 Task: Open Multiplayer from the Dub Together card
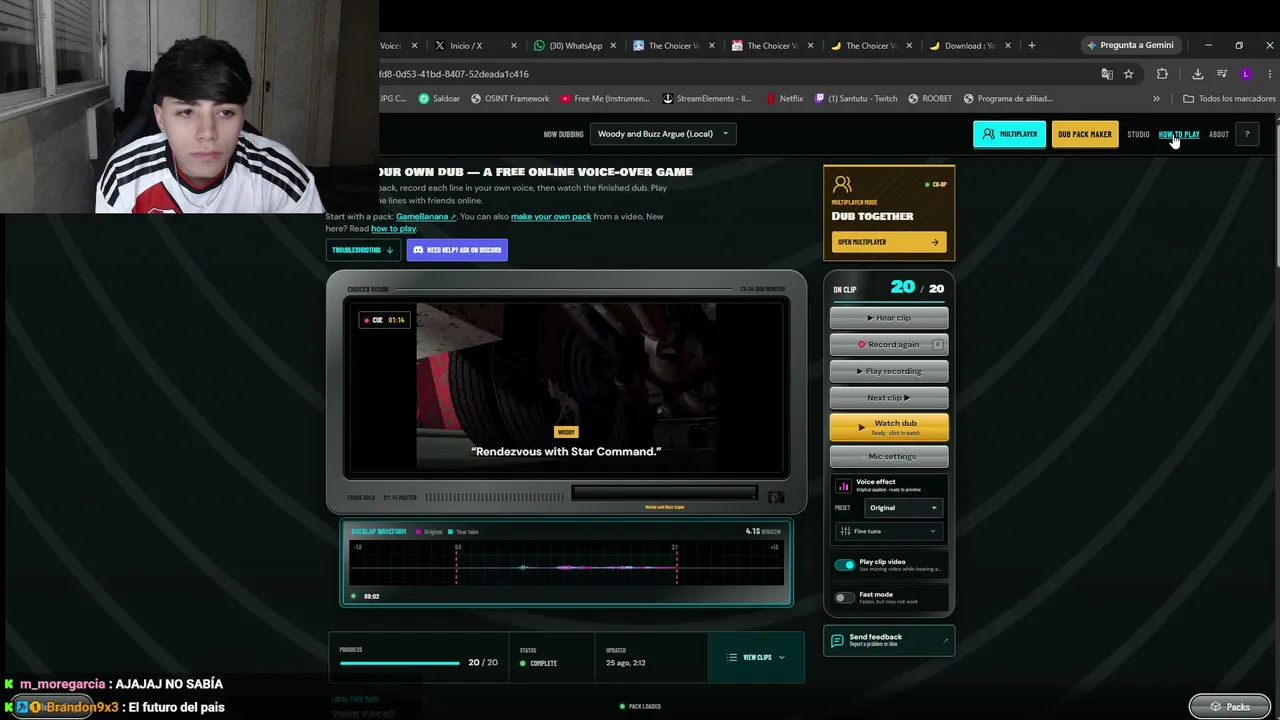(x=889, y=242)
